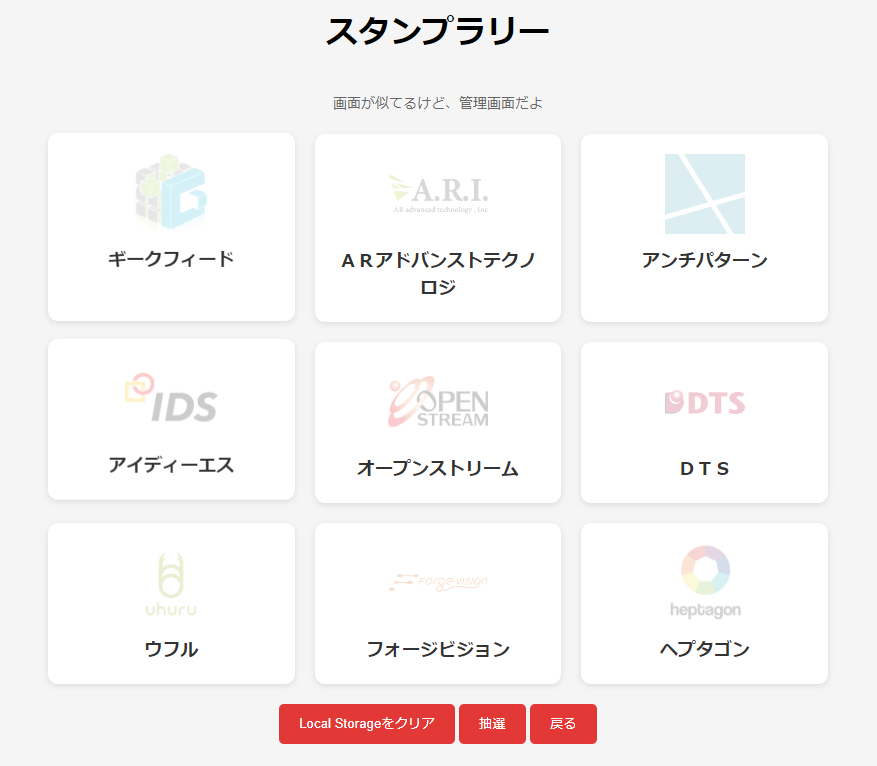The height and width of the screenshot is (766, 877).
Task: Select the ギークフィード card label
Action: click(171, 259)
